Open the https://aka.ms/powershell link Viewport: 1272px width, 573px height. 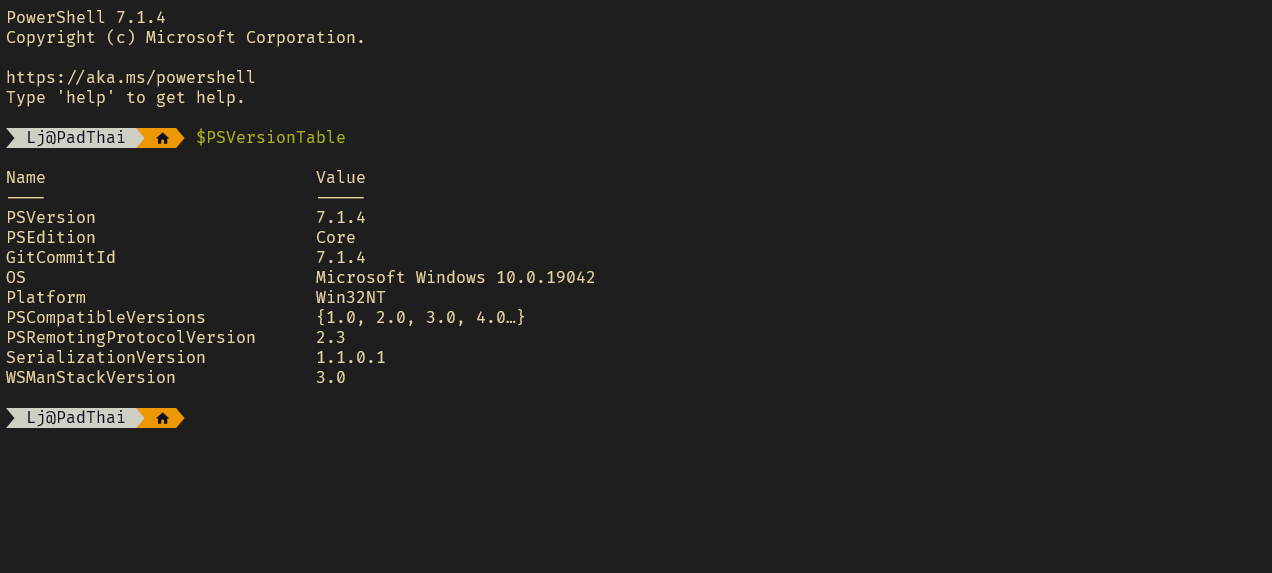point(131,78)
